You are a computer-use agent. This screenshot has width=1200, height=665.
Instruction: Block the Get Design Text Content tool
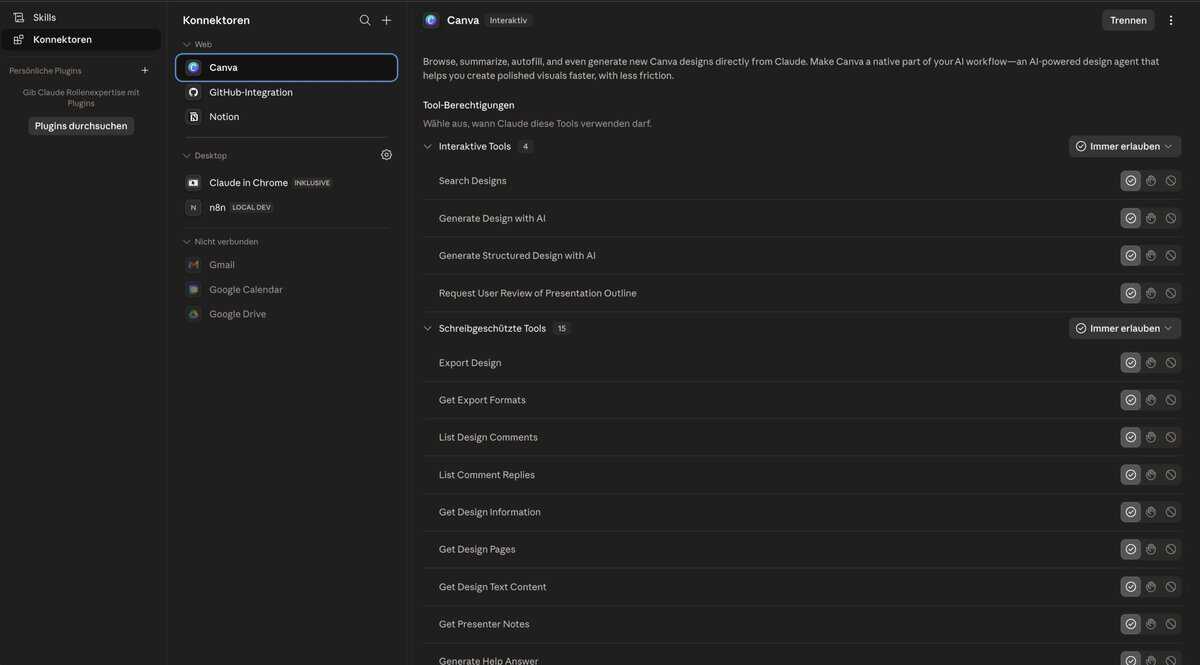pos(1171,587)
